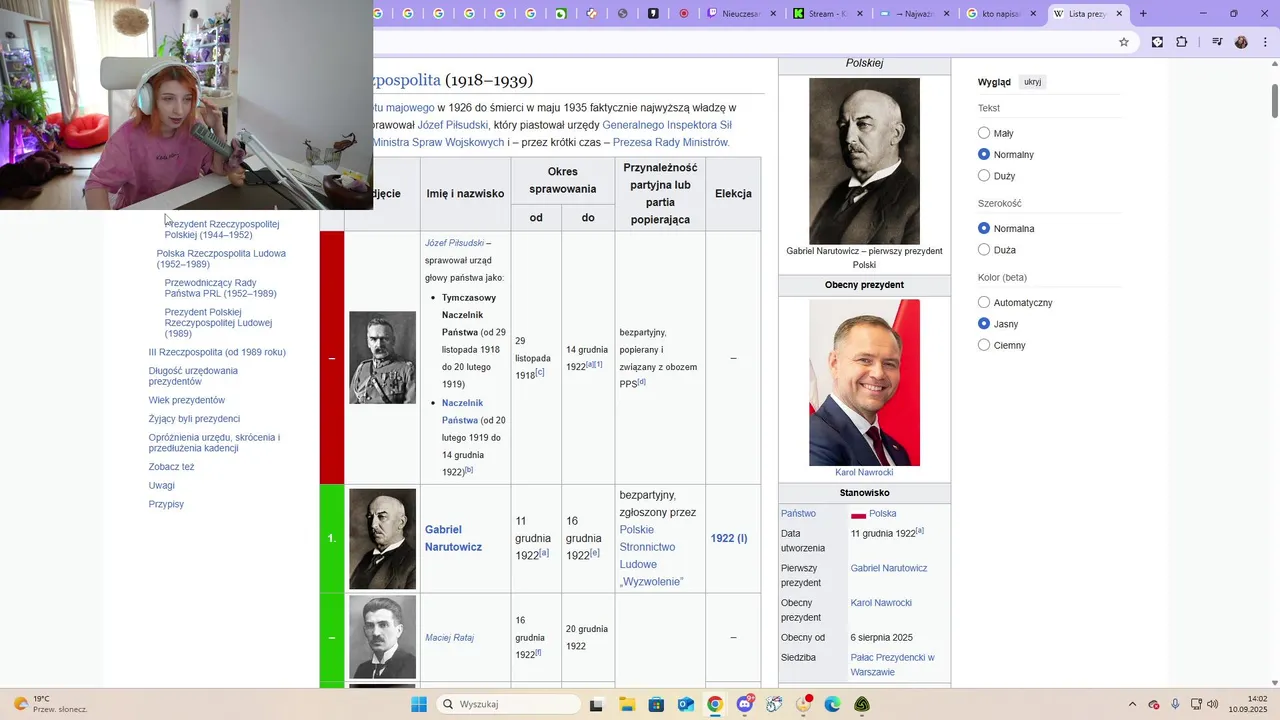Click the Wyszukaj taskbar search box
Viewport: 1280px width, 720px height.
click(x=507, y=704)
